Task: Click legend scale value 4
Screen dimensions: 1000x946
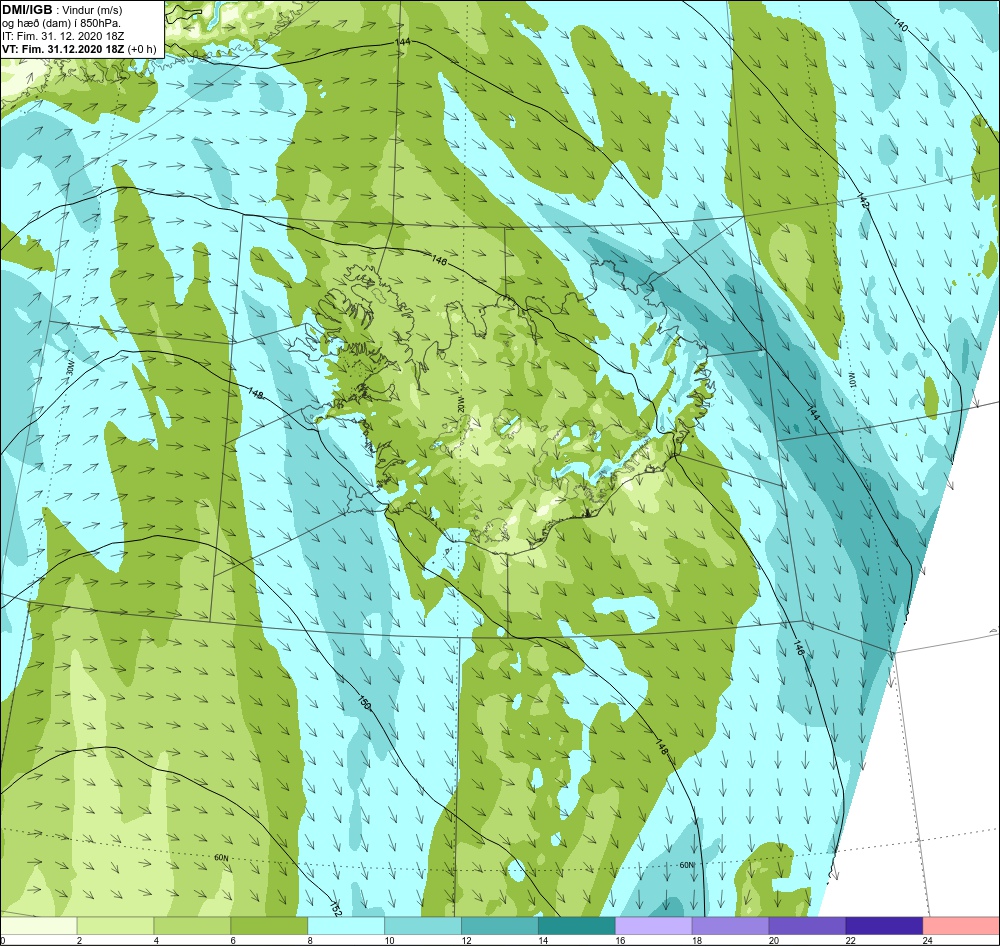Action: [x=156, y=940]
